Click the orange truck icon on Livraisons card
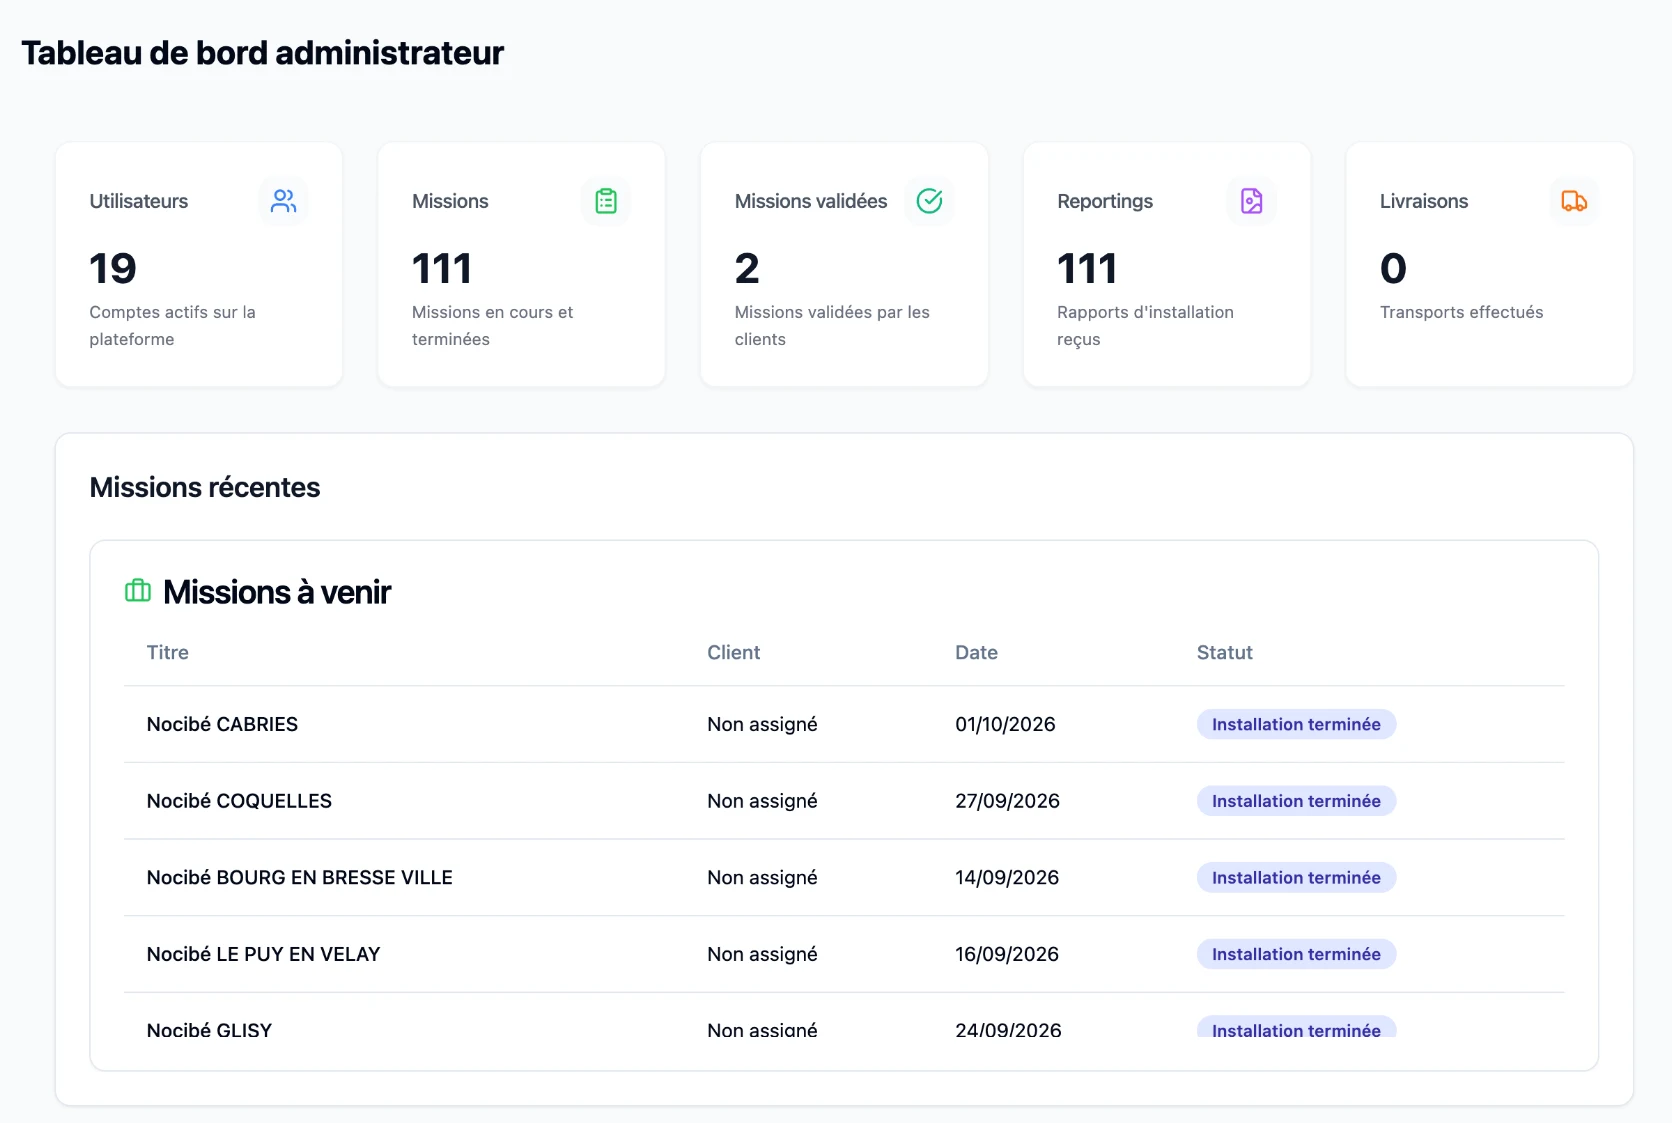Image resolution: width=1672 pixels, height=1123 pixels. (x=1574, y=201)
